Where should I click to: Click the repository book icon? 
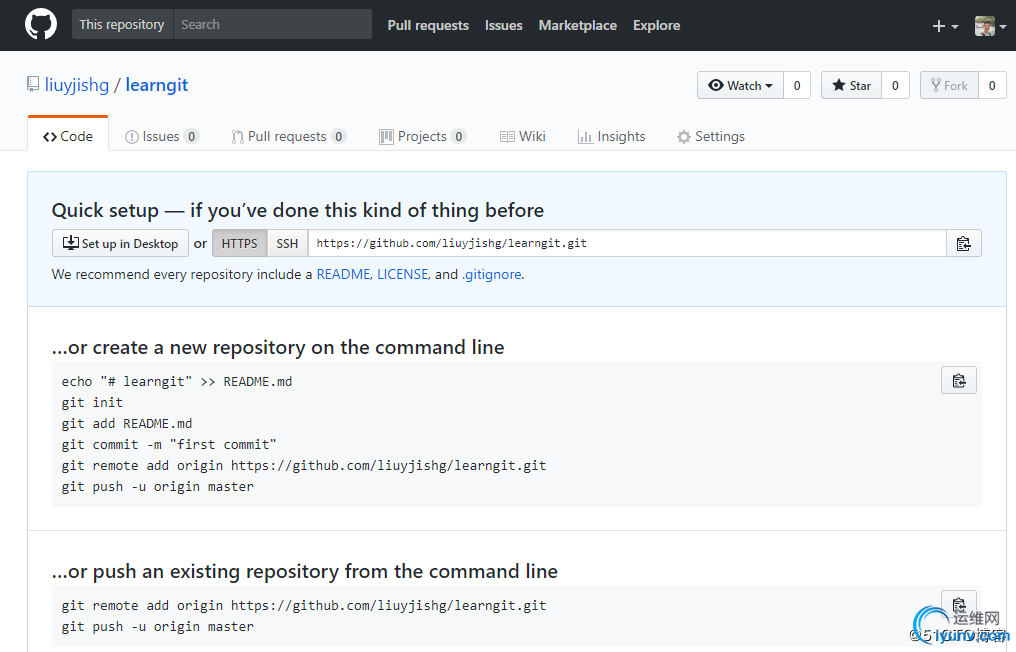click(x=32, y=84)
